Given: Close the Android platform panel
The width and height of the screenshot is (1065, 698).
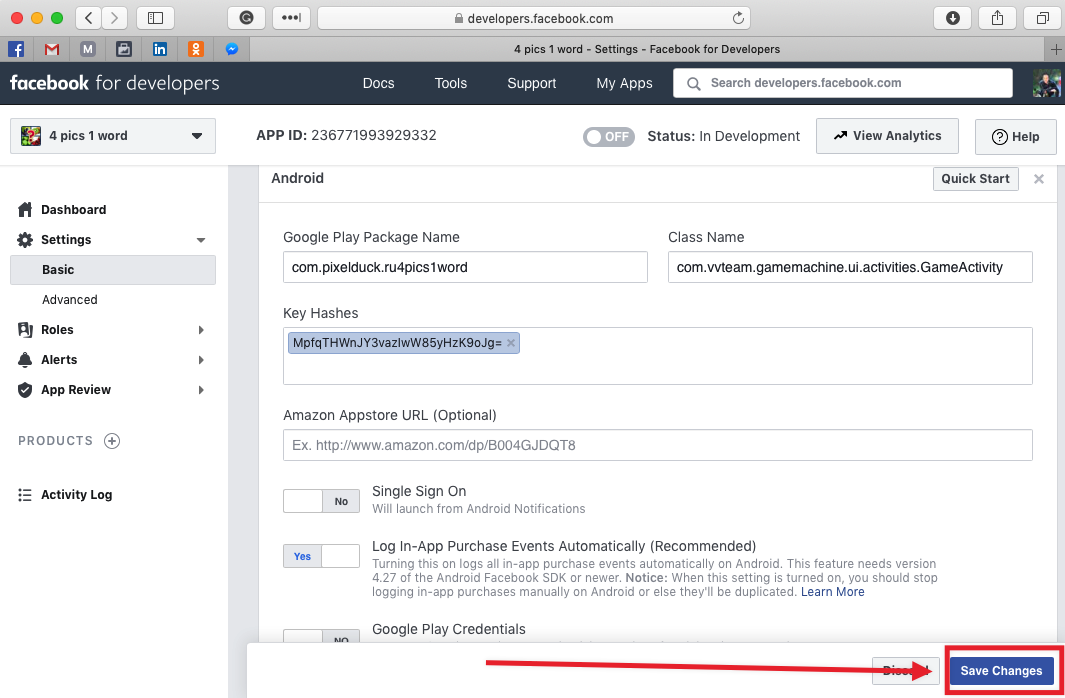Looking at the screenshot, I should [x=1039, y=179].
